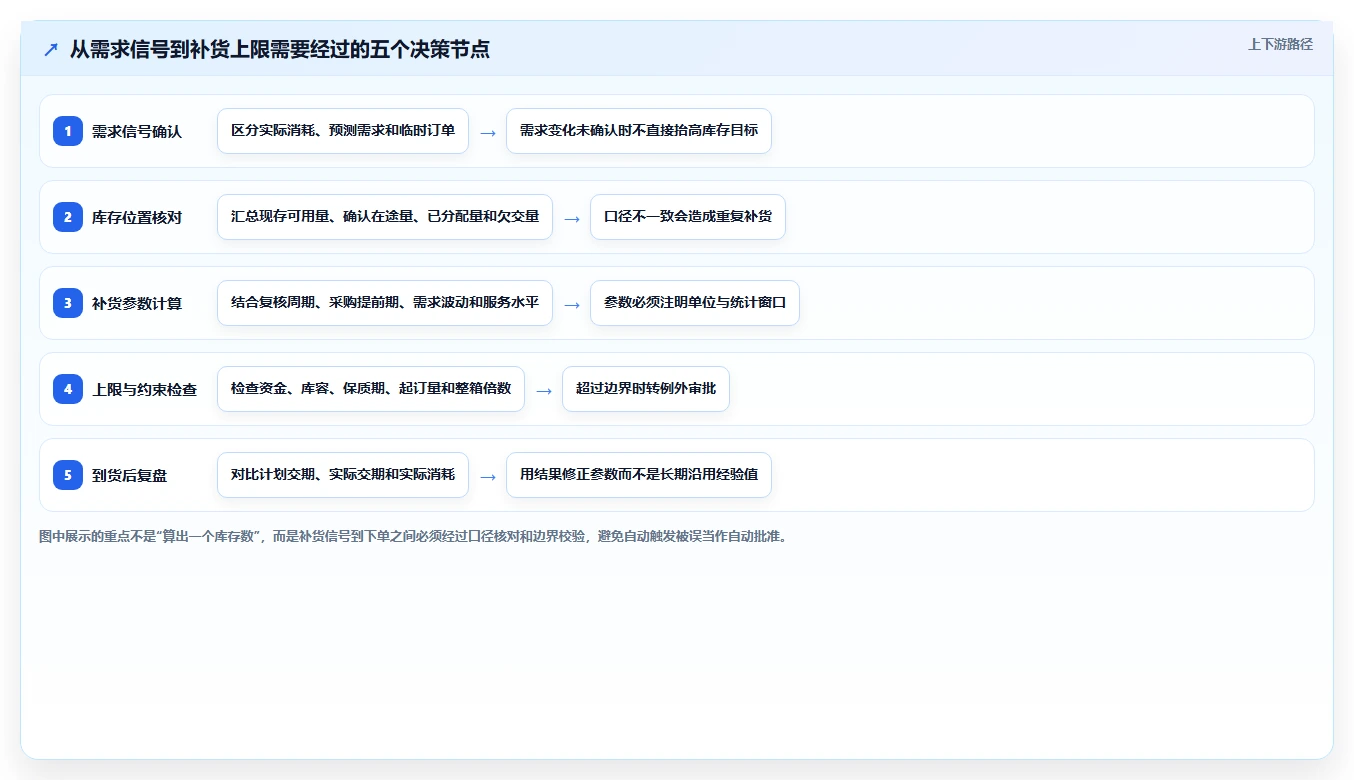The width and height of the screenshot is (1354, 780).
Task: Click the diagonal arrow icon beside the title
Action: tap(51, 49)
